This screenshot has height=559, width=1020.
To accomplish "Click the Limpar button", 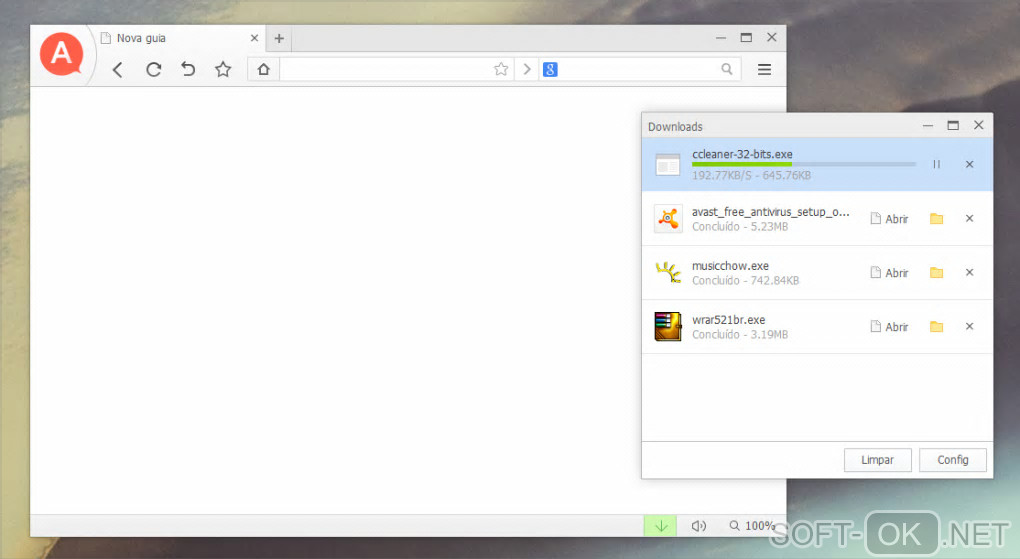I will pos(878,460).
